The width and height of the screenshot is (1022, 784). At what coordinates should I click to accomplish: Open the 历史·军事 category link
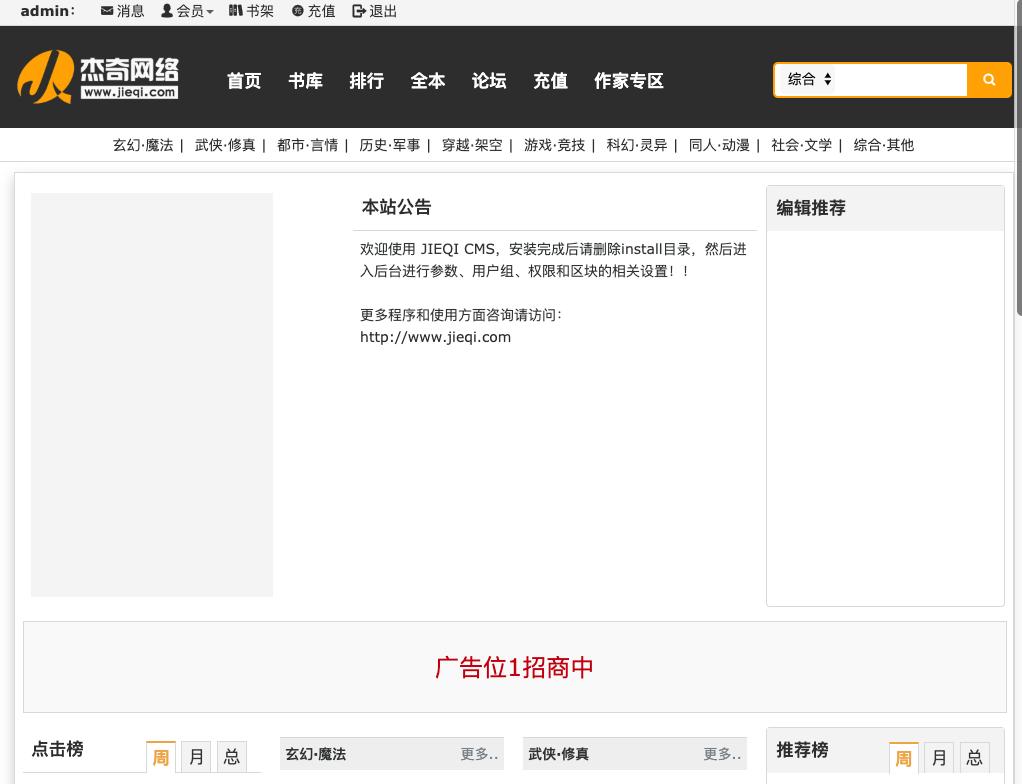click(x=390, y=145)
